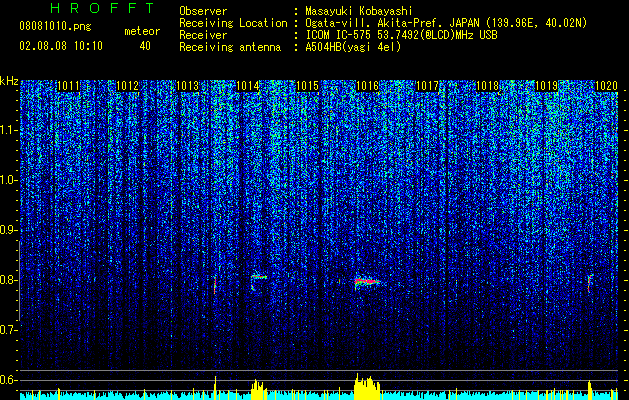
Task: Click time marker 1011
Action: [68, 86]
